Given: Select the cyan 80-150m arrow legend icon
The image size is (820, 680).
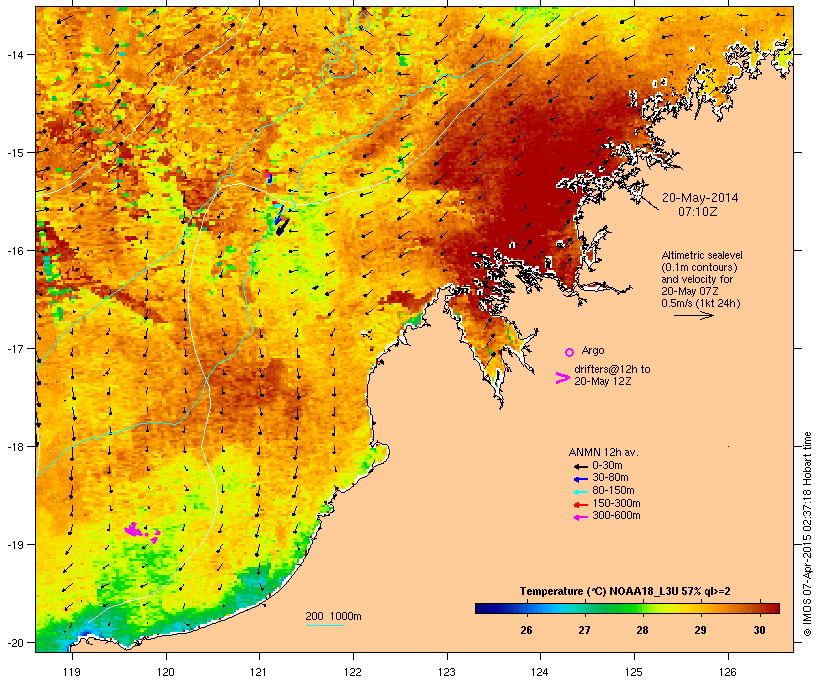Looking at the screenshot, I should (580, 492).
